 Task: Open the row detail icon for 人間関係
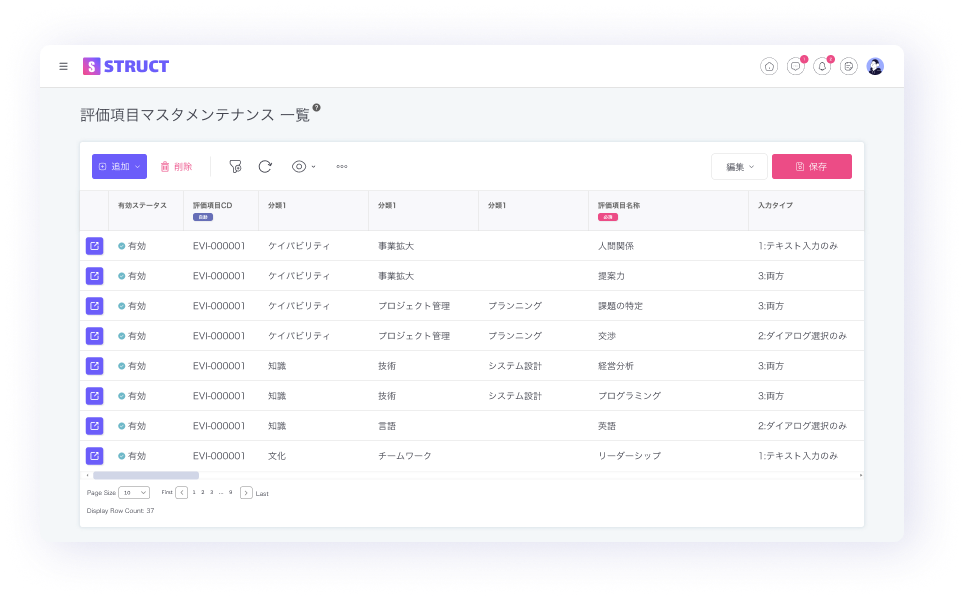click(94, 246)
